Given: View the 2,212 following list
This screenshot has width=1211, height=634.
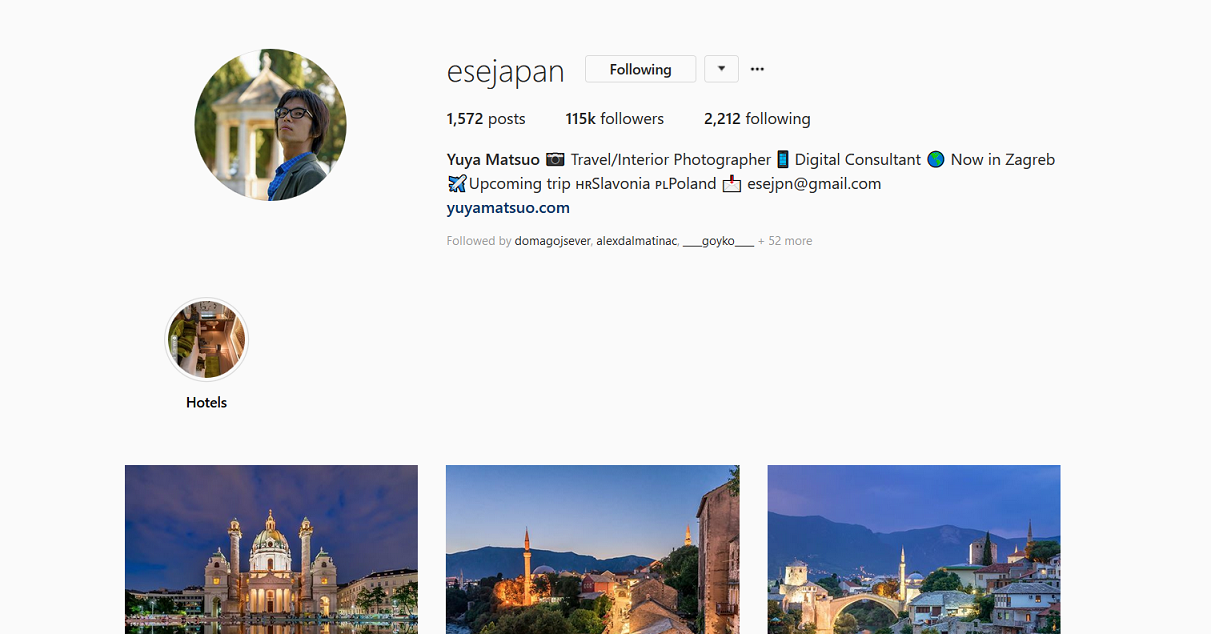Looking at the screenshot, I should [x=757, y=118].
